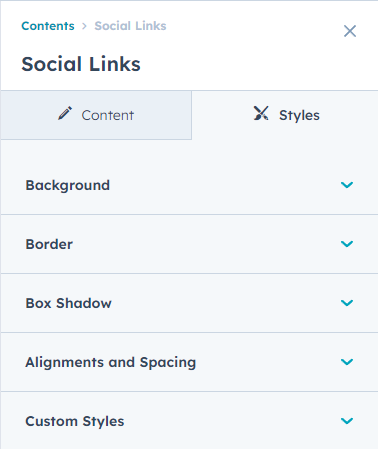Expand the Border section chevron
Viewport: 378px width, 449px height.
point(347,244)
